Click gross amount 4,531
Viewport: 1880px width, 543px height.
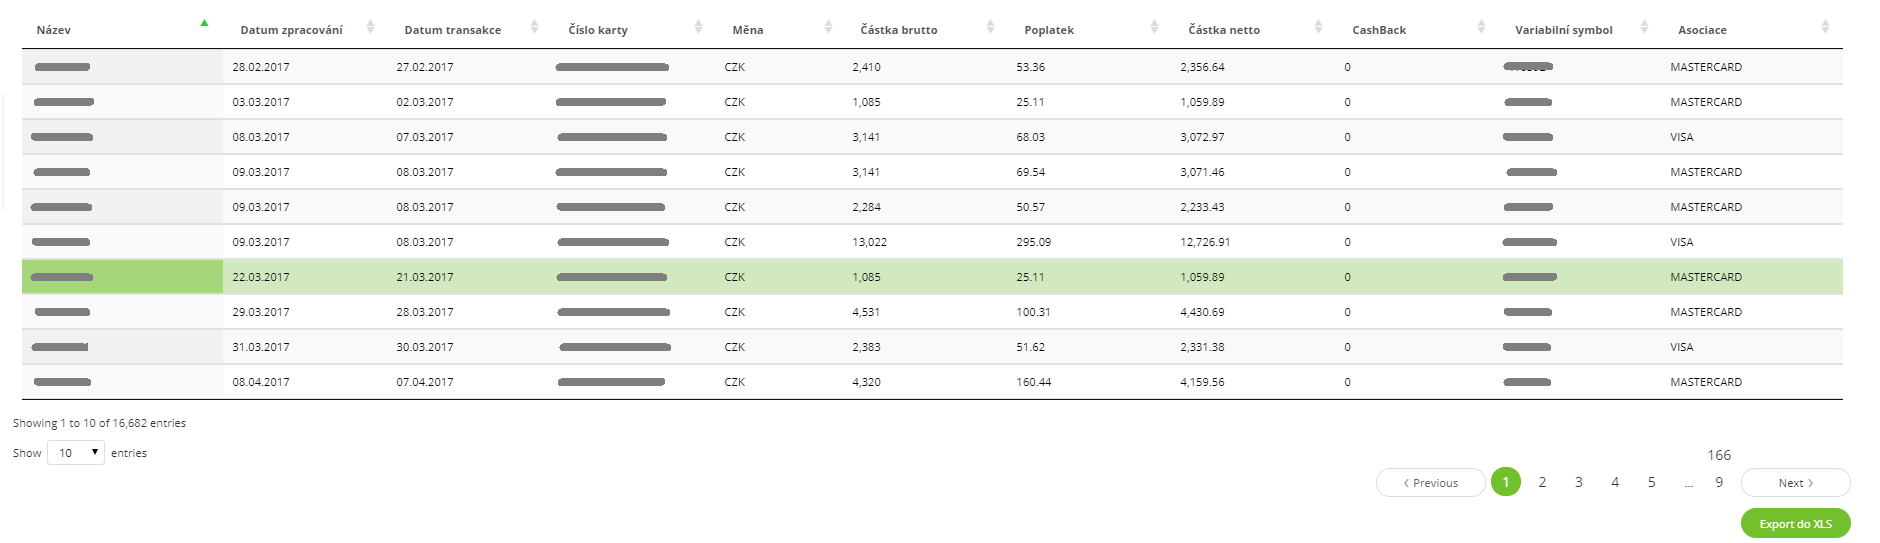866,312
